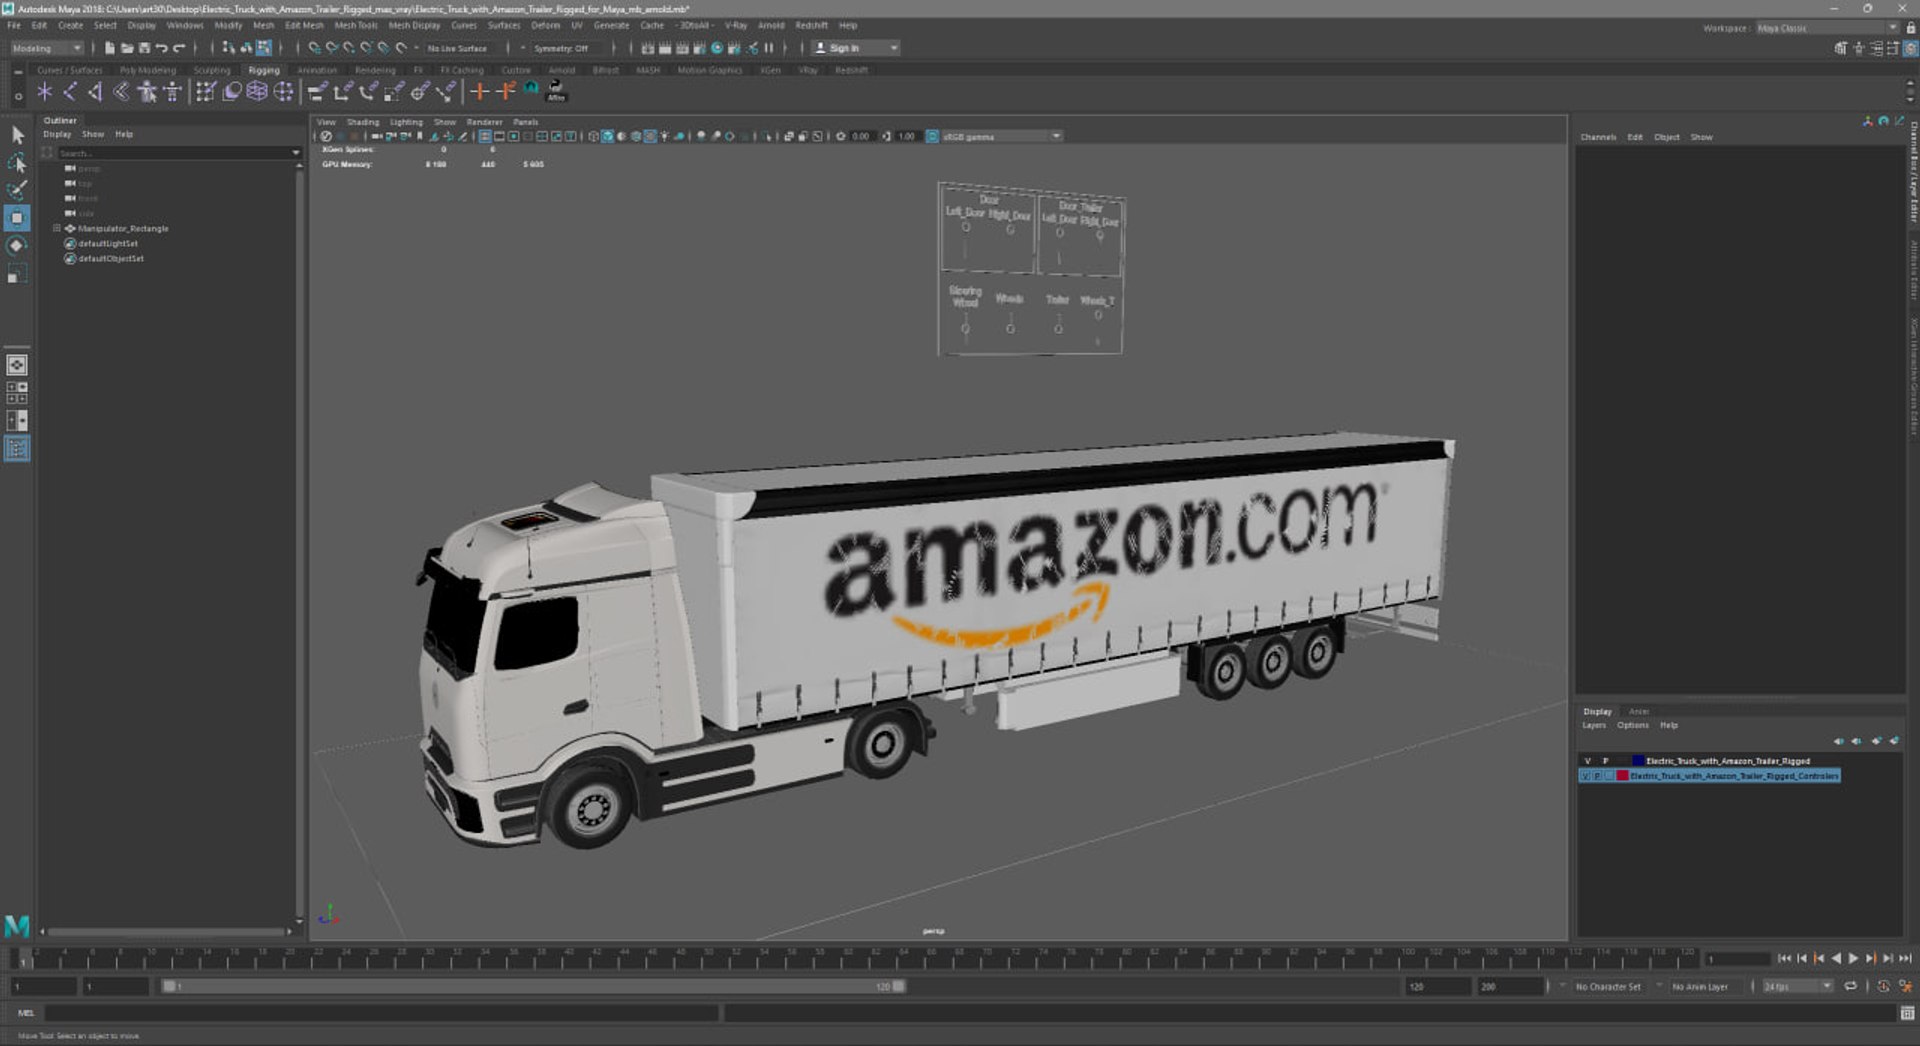Click the Parent Constraint shelf icon
1920x1046 pixels.
click(317, 92)
